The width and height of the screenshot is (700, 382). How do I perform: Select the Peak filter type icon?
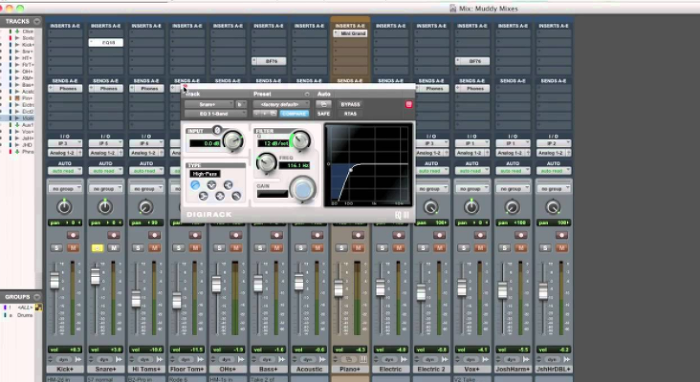coord(220,195)
